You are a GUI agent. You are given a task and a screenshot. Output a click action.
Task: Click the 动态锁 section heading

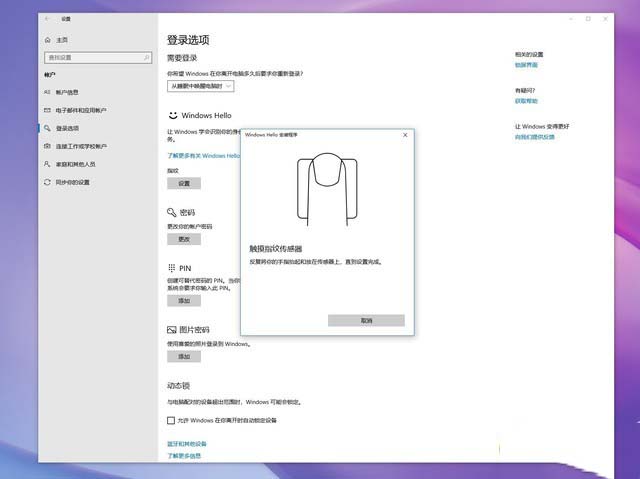click(x=178, y=386)
